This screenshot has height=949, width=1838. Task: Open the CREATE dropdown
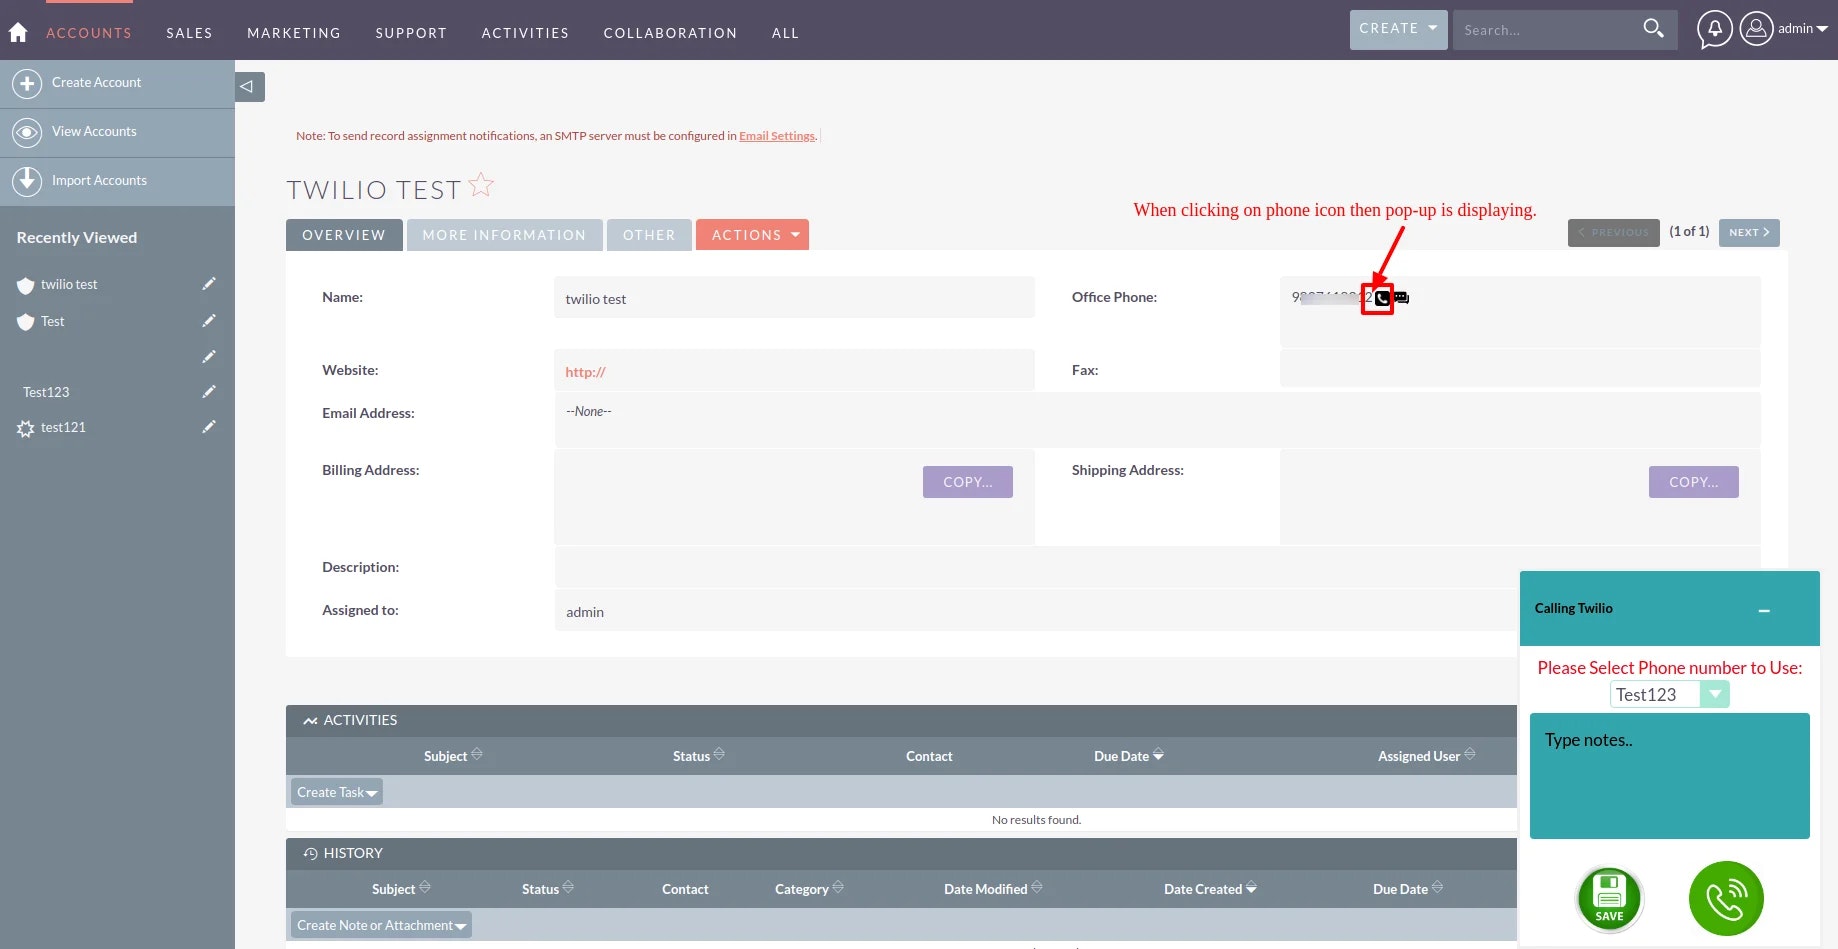(x=1398, y=29)
